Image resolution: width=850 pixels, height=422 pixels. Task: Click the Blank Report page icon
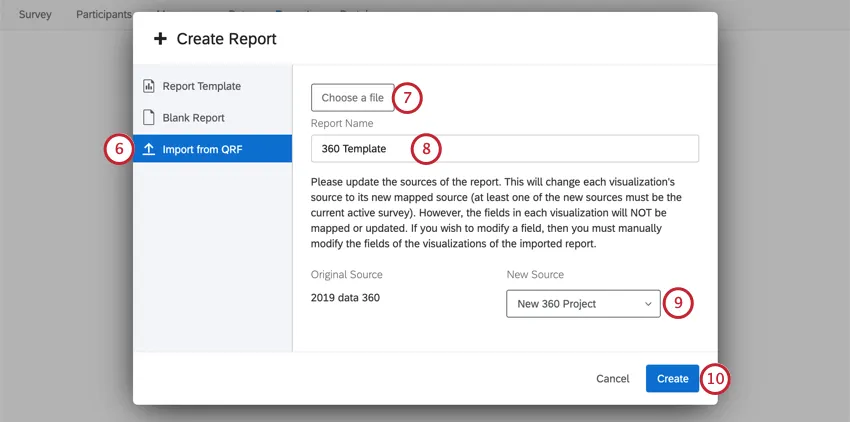click(149, 117)
